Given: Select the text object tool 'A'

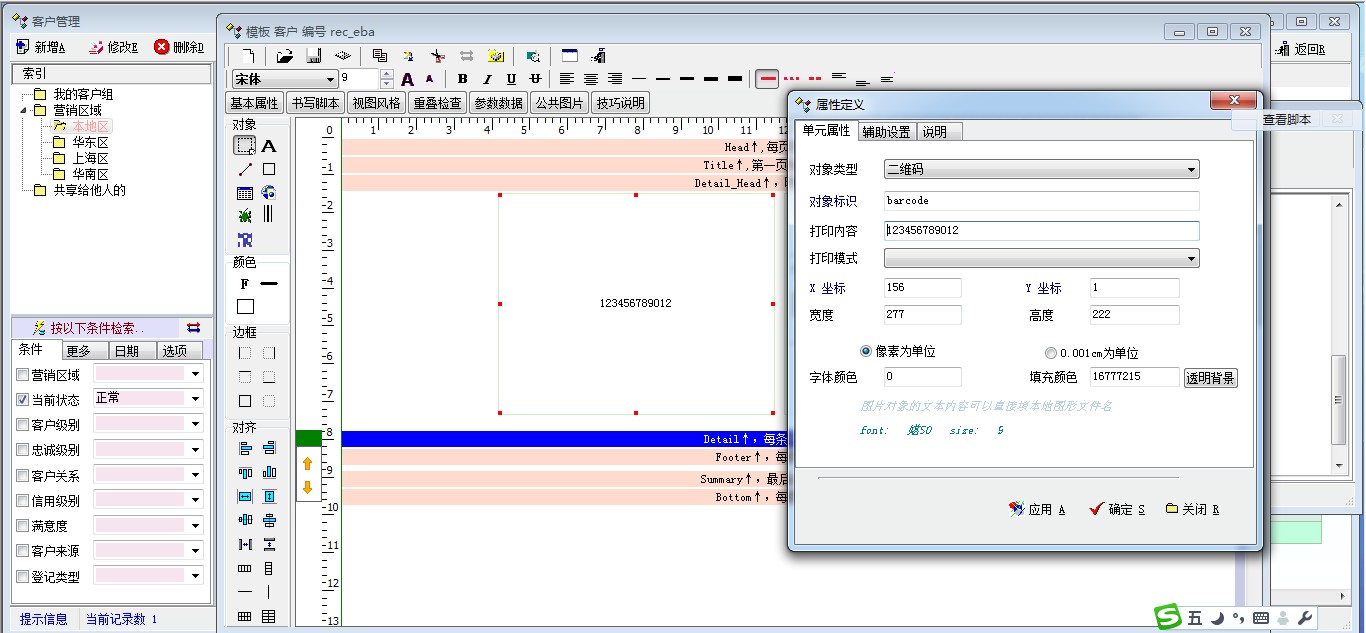Looking at the screenshot, I should [268, 146].
